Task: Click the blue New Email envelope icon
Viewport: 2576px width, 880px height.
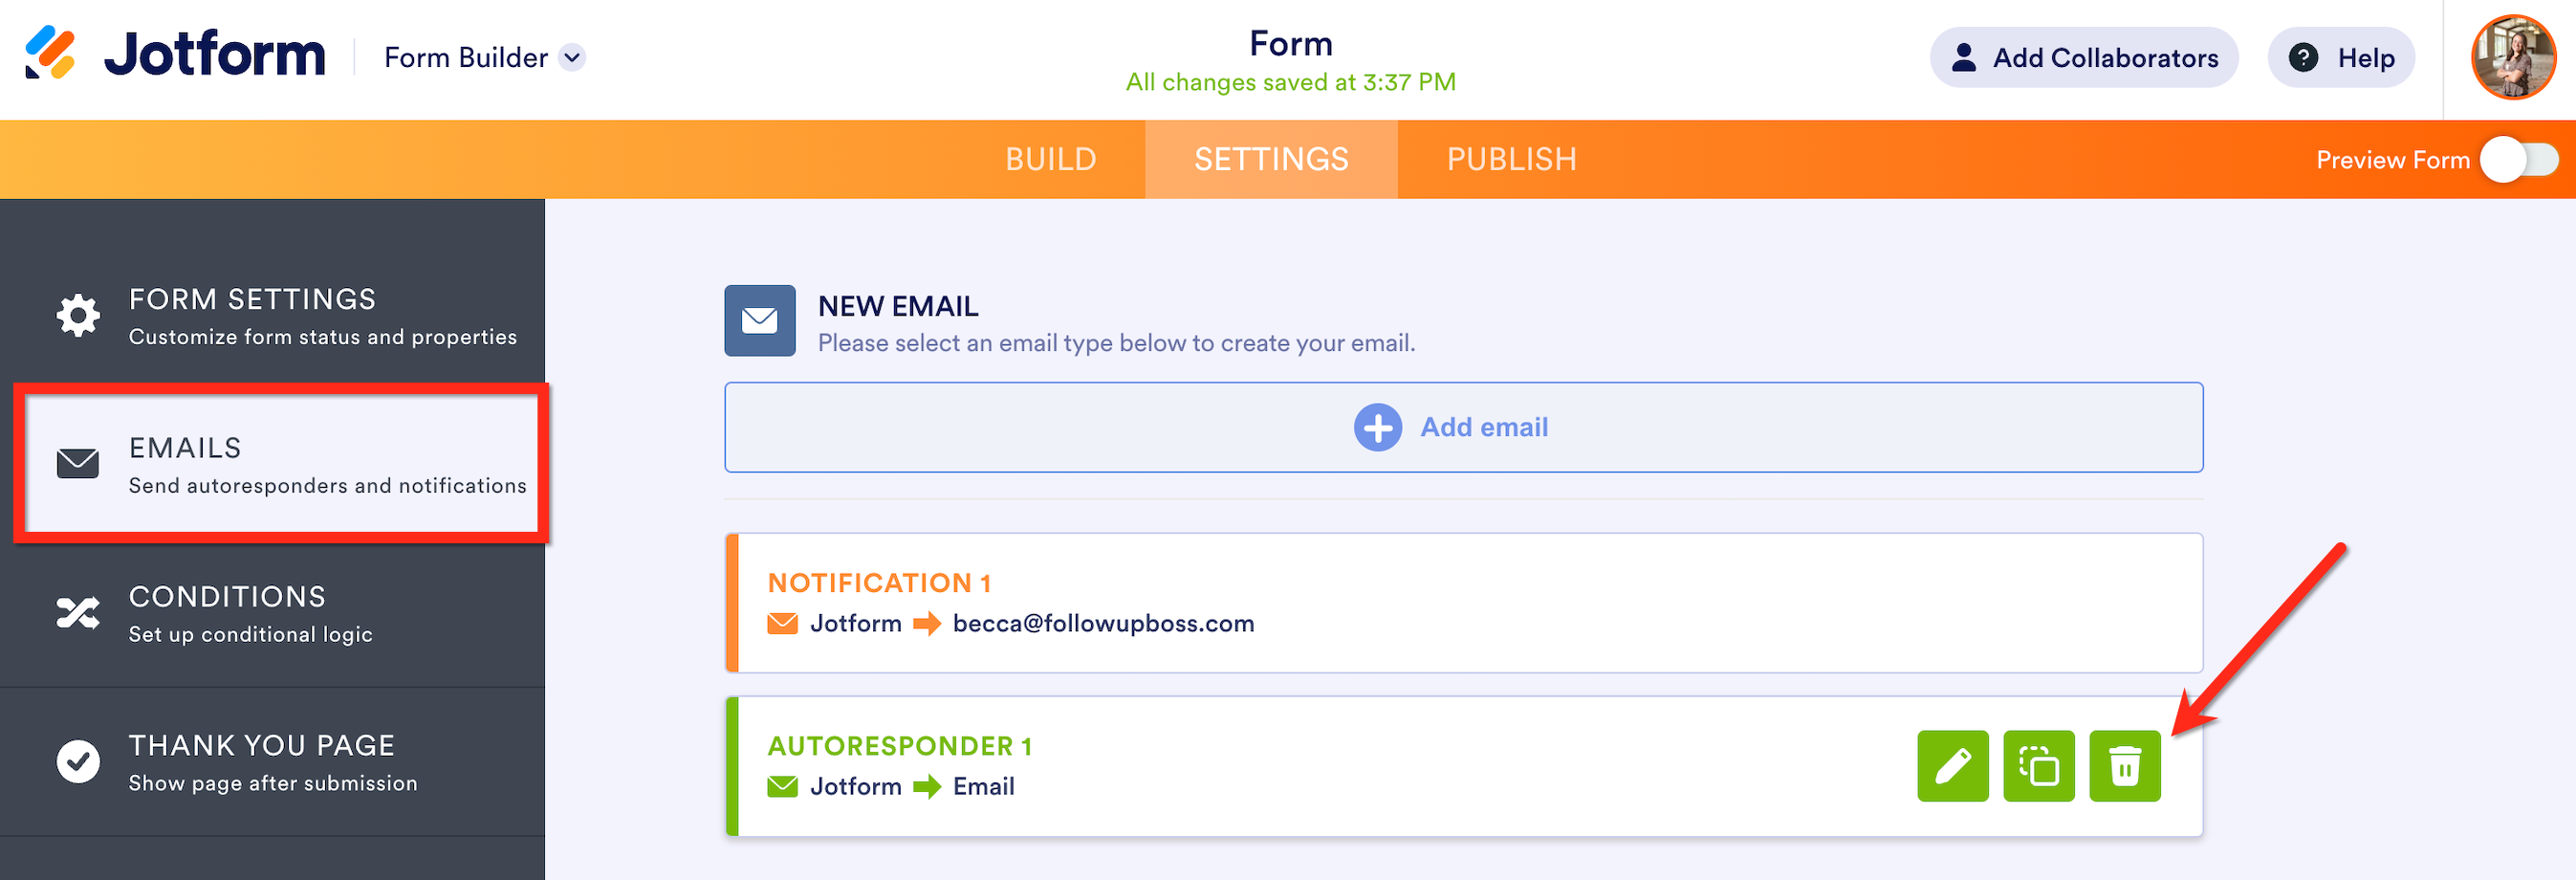Action: [760, 320]
